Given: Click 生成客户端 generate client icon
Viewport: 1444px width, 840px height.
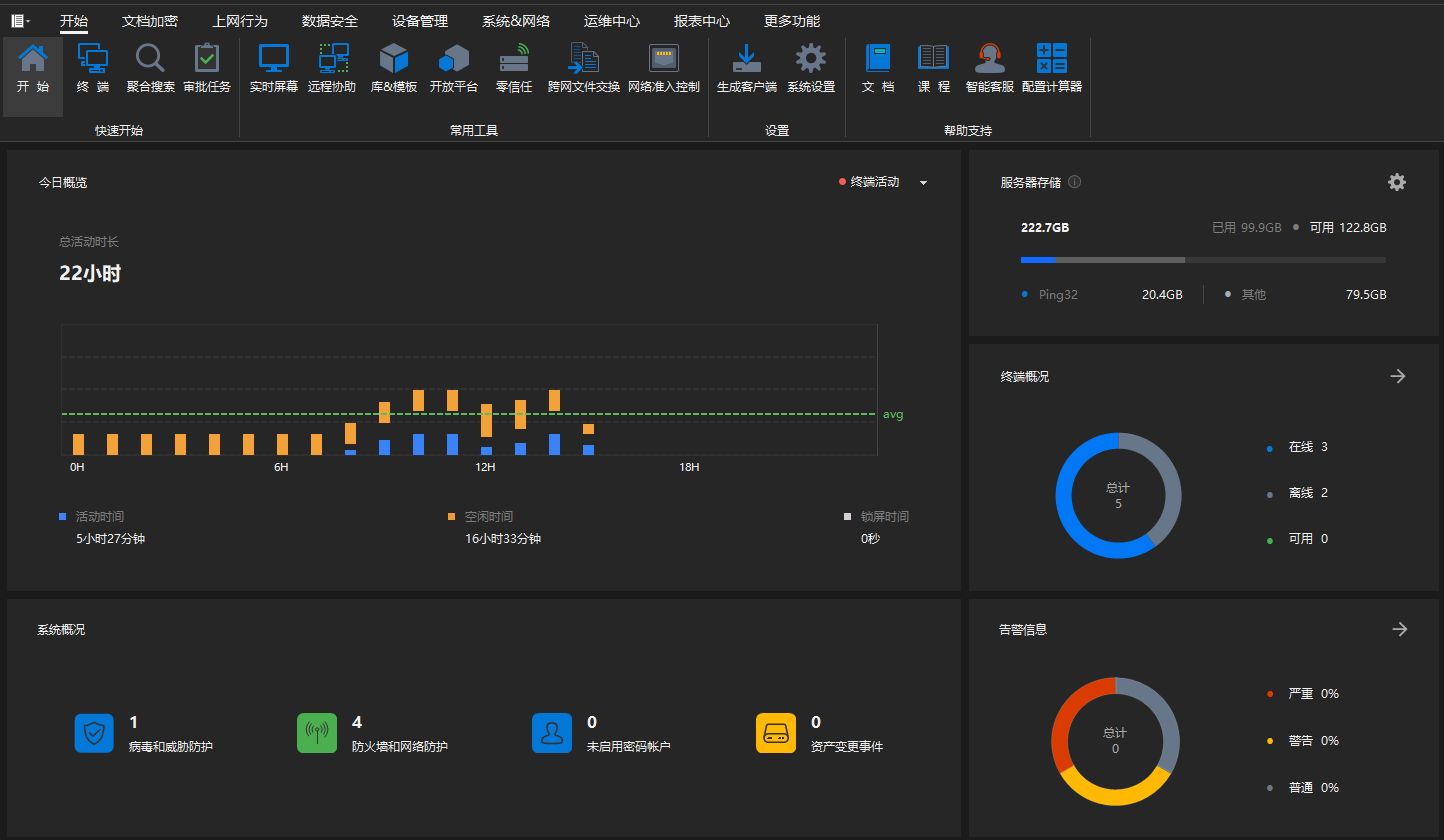Looking at the screenshot, I should pos(747,58).
